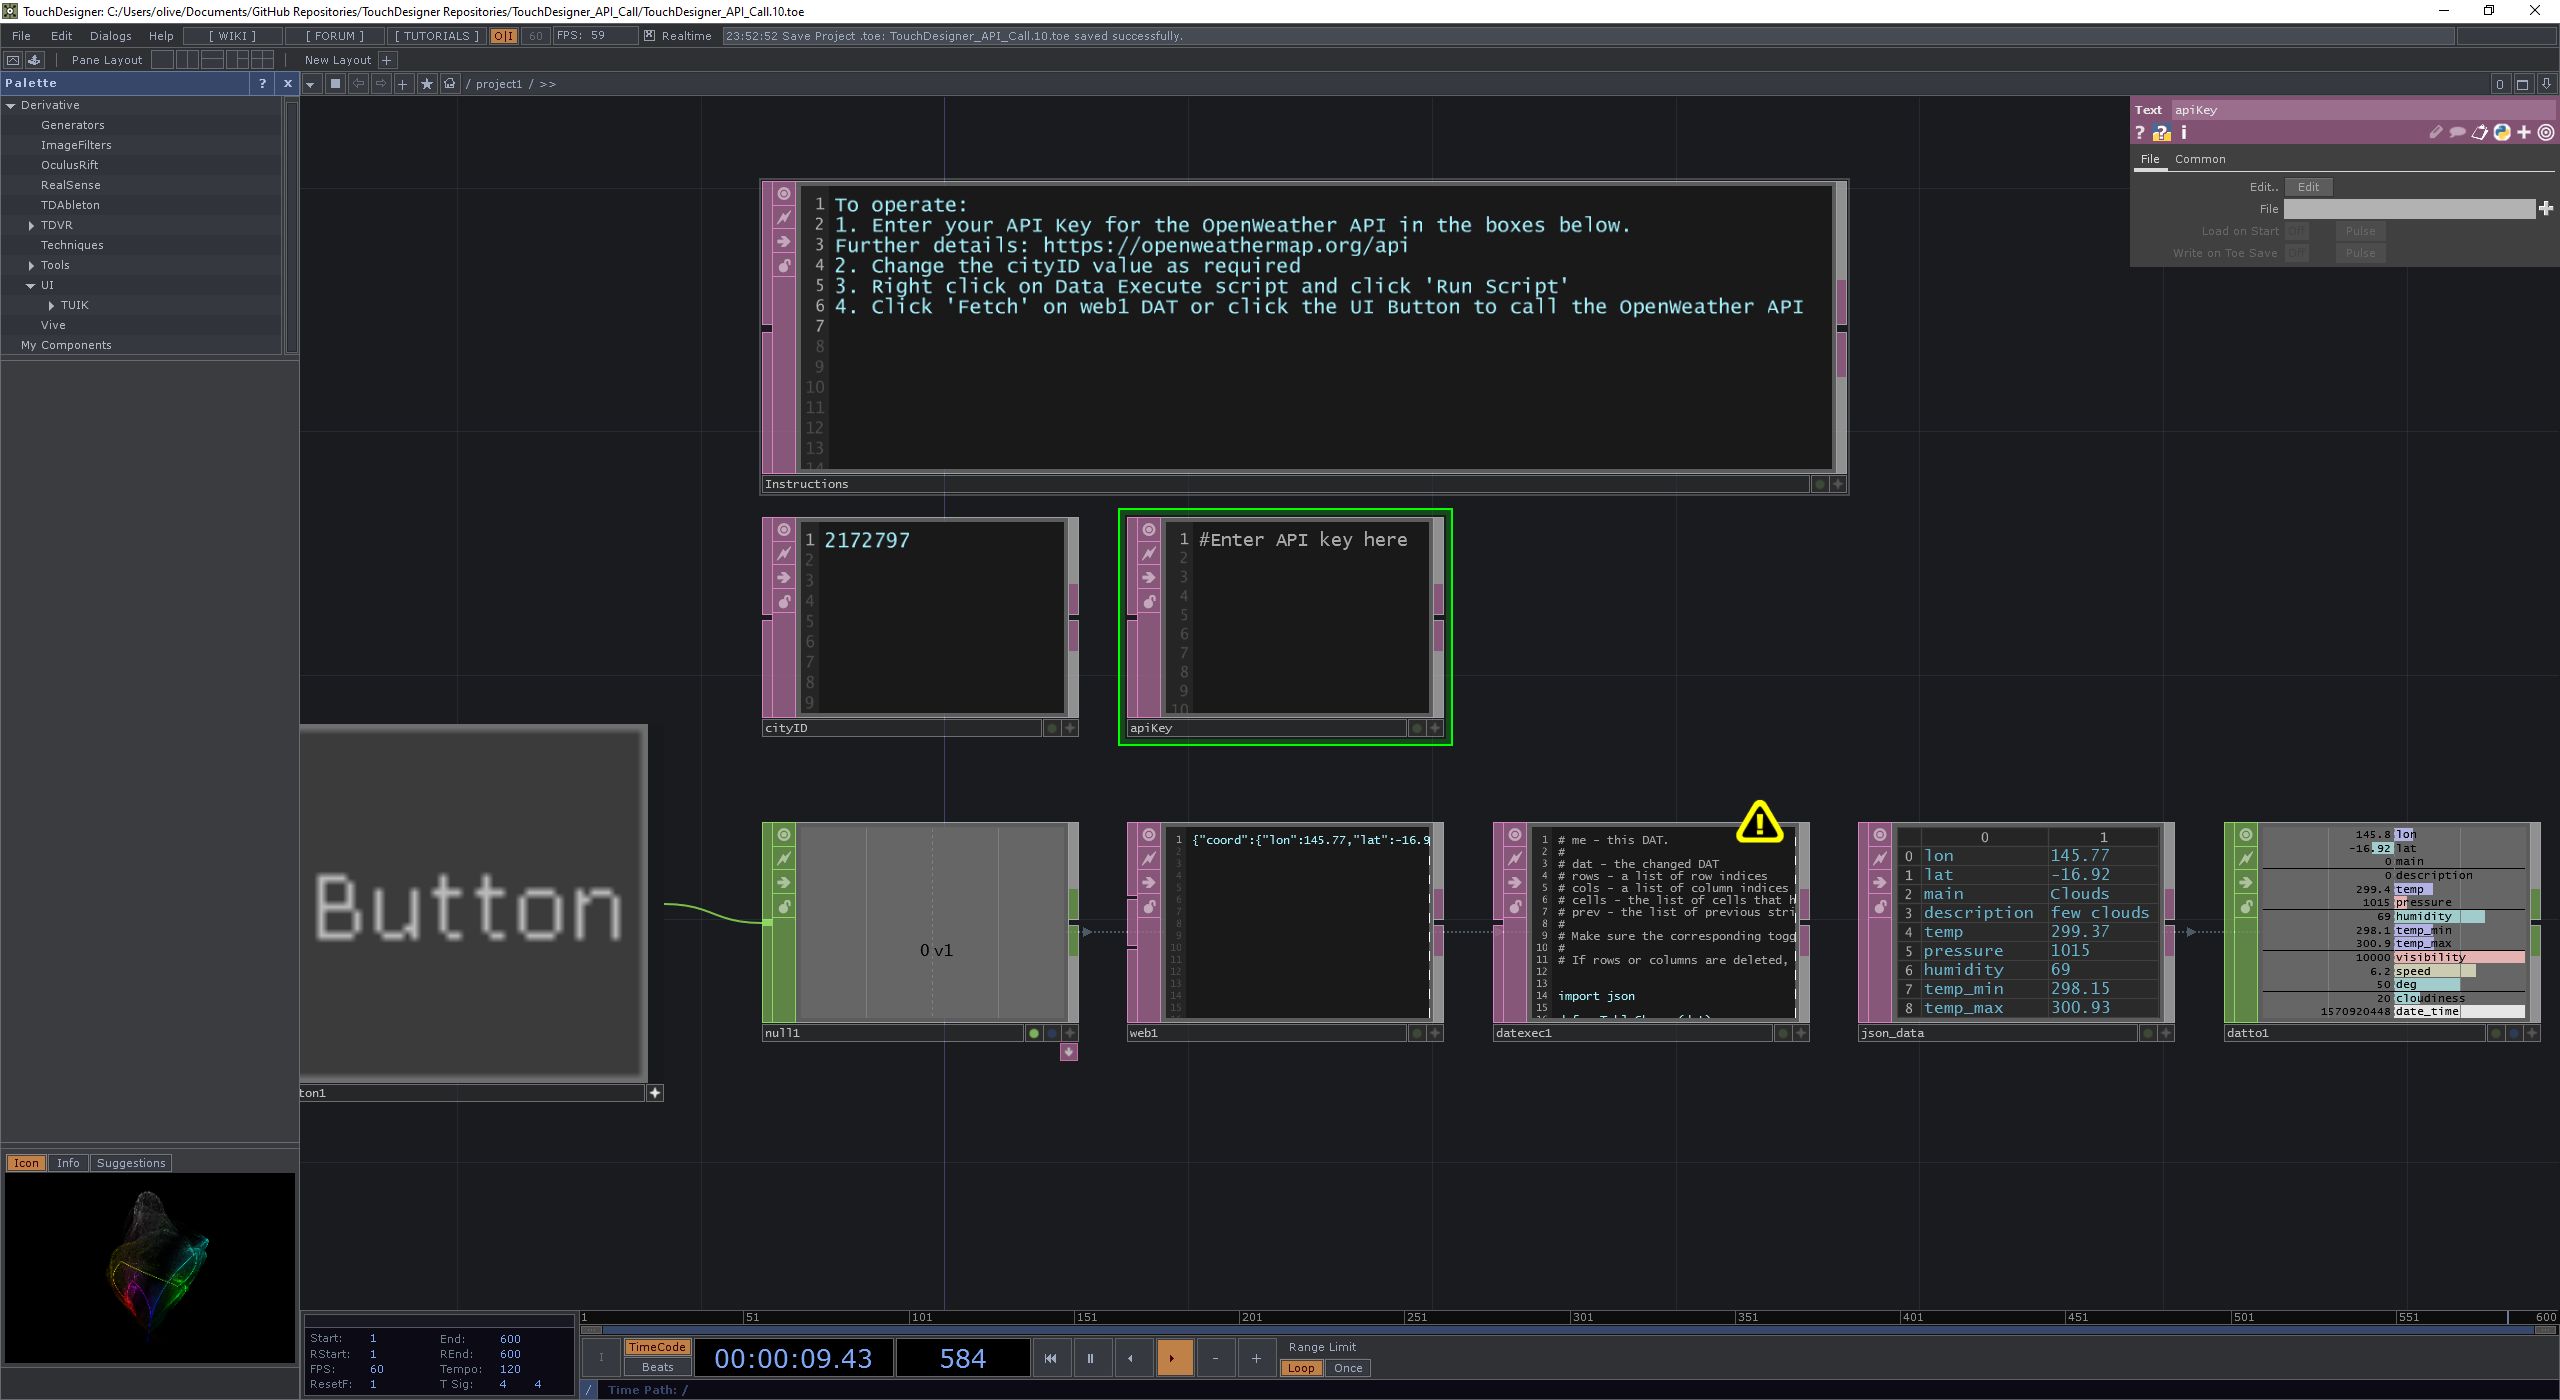2560x1400 pixels.
Task: Click the pink download arrow below null1
Action: 1069,1052
